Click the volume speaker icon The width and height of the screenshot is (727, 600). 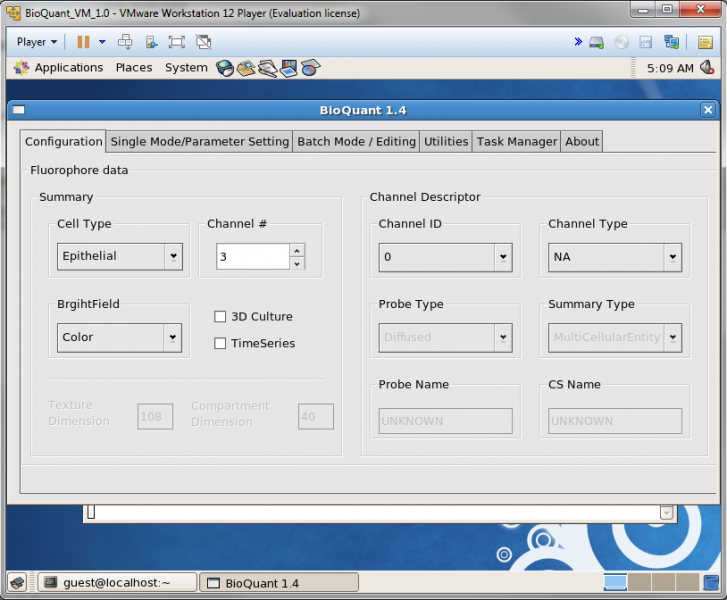point(707,68)
